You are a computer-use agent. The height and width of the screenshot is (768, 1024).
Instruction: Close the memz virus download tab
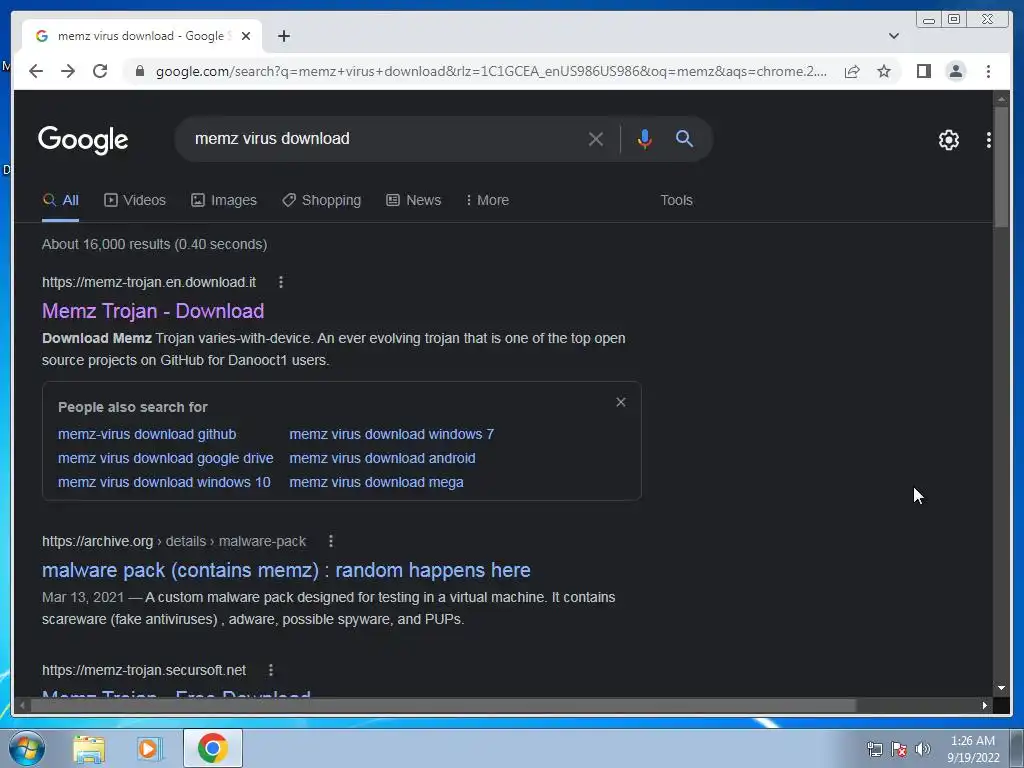click(x=246, y=36)
